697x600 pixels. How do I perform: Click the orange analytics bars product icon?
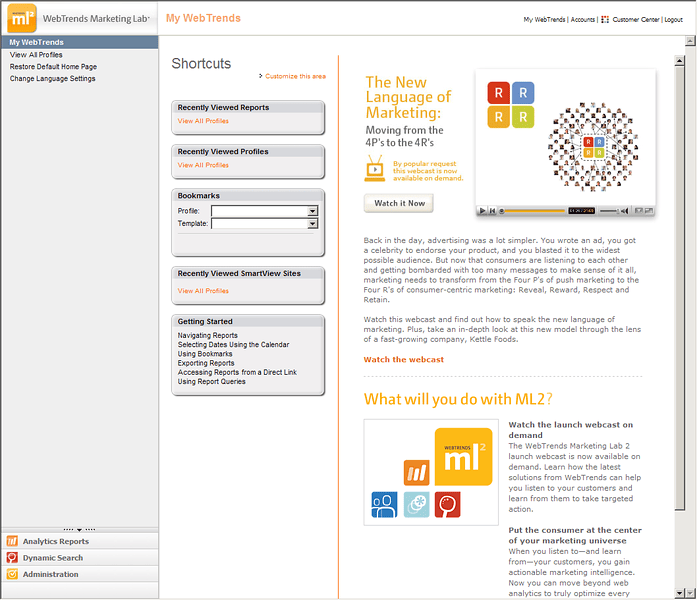pos(417,472)
